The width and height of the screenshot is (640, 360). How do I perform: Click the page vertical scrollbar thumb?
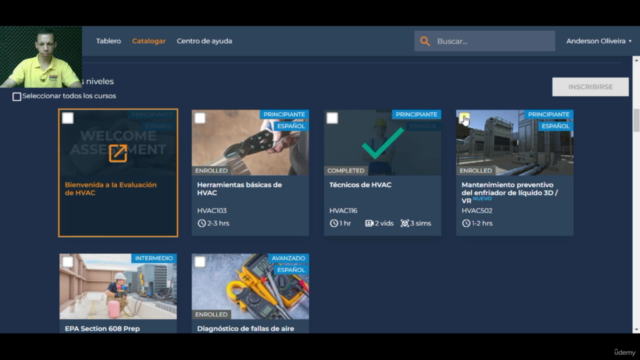click(x=636, y=120)
